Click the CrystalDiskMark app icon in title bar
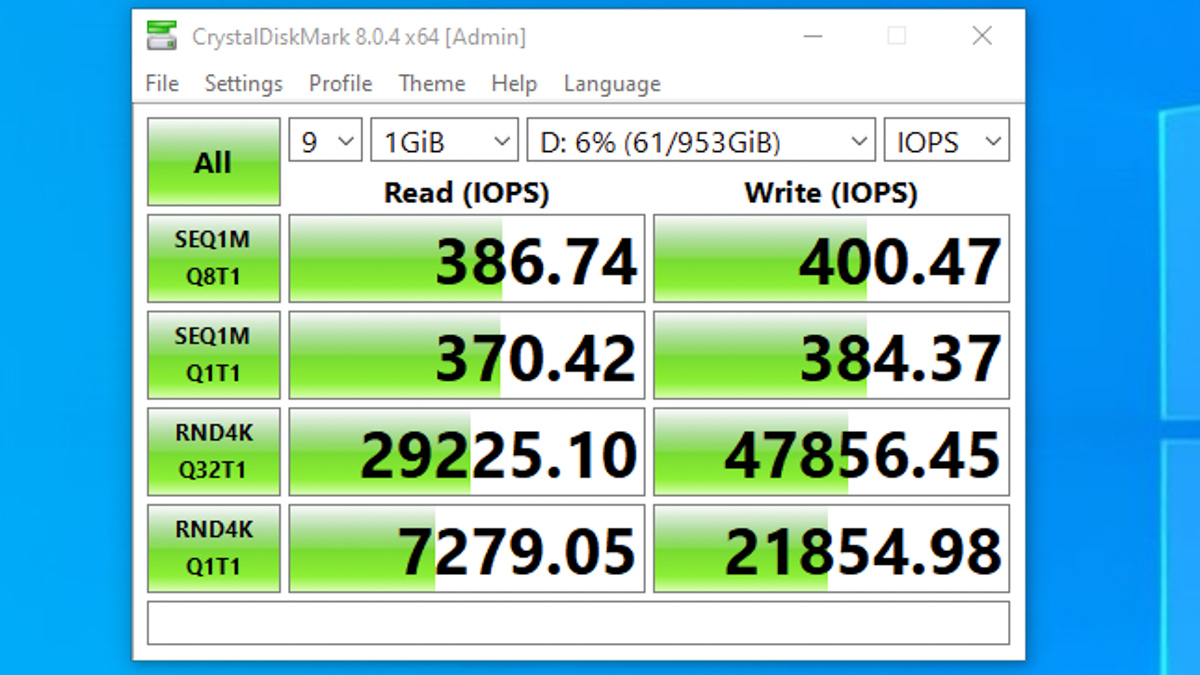Viewport: 1200px width, 675px height. click(161, 37)
